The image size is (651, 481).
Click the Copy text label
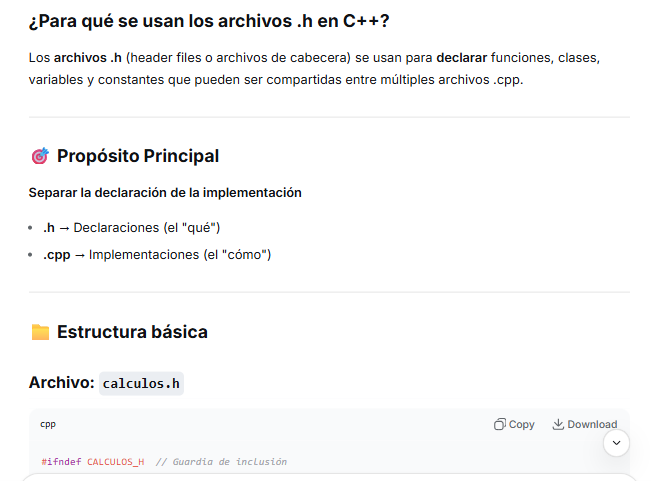coord(521,424)
